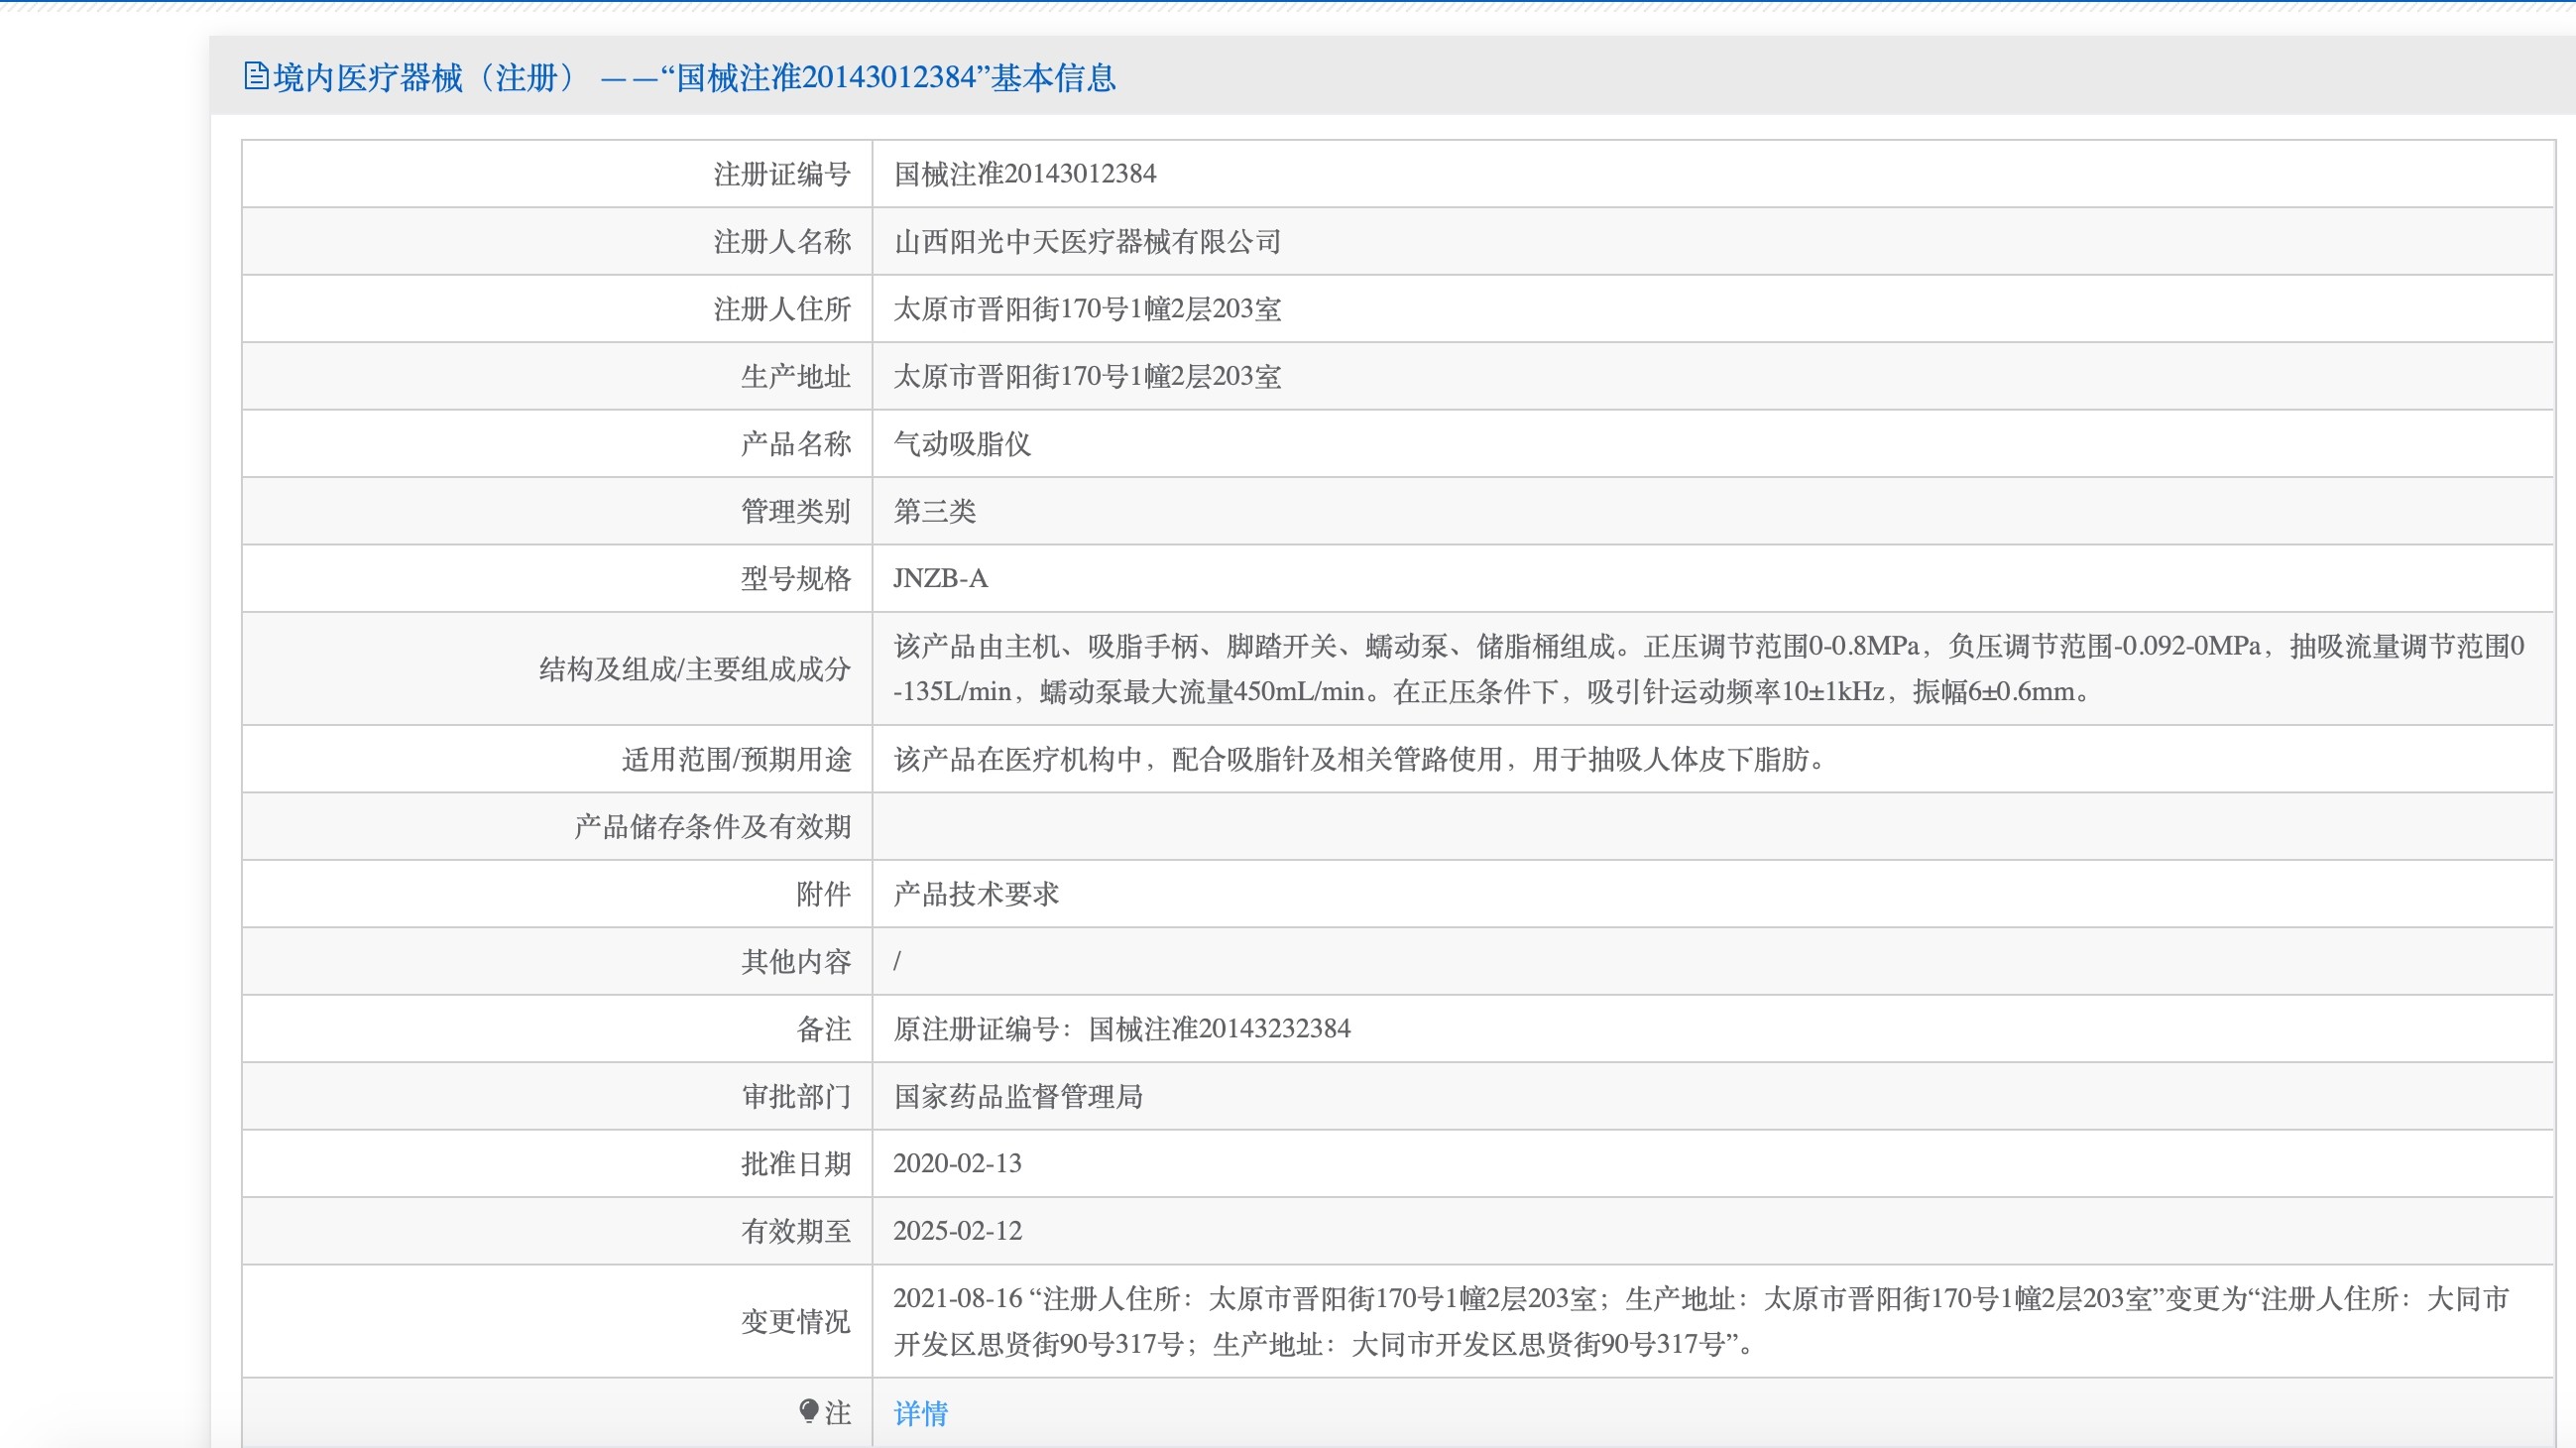Click product name 气动吸脂仪
The width and height of the screenshot is (2576, 1448).
[x=962, y=444]
